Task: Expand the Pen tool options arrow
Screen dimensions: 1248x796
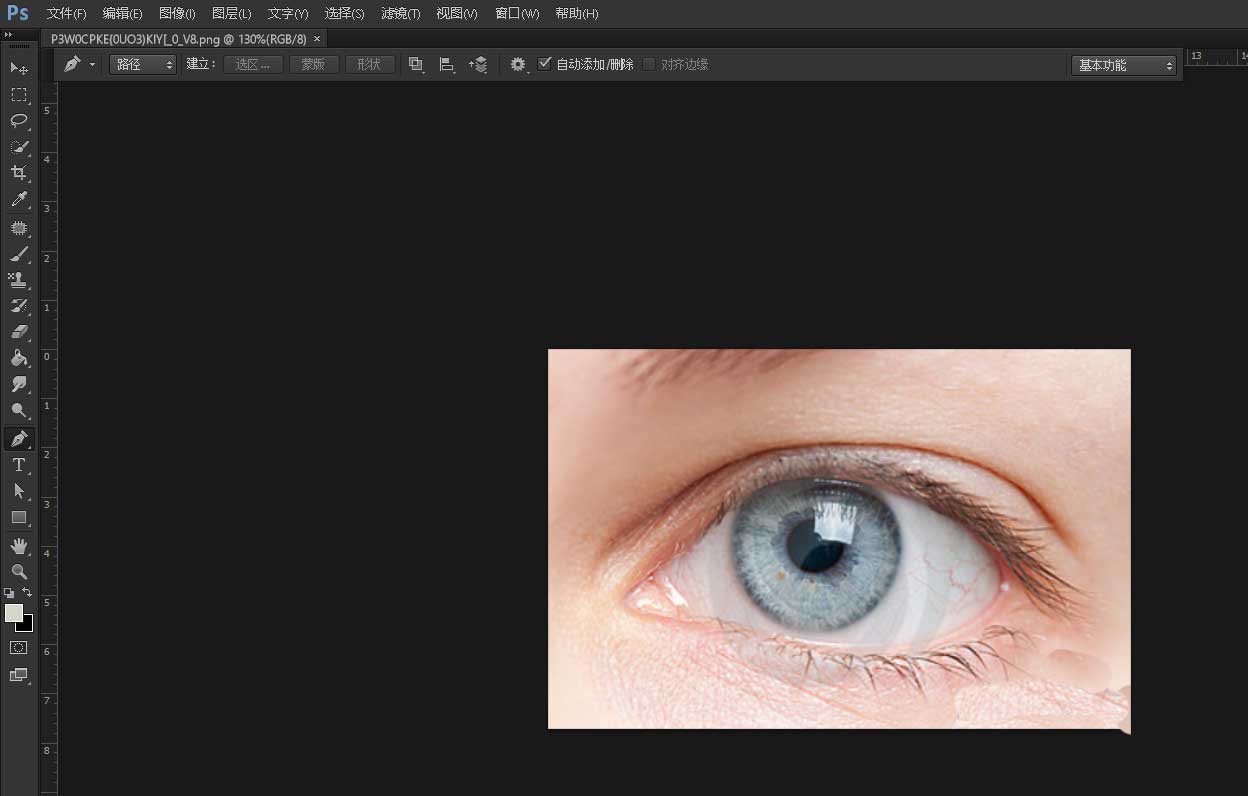Action: 93,63
